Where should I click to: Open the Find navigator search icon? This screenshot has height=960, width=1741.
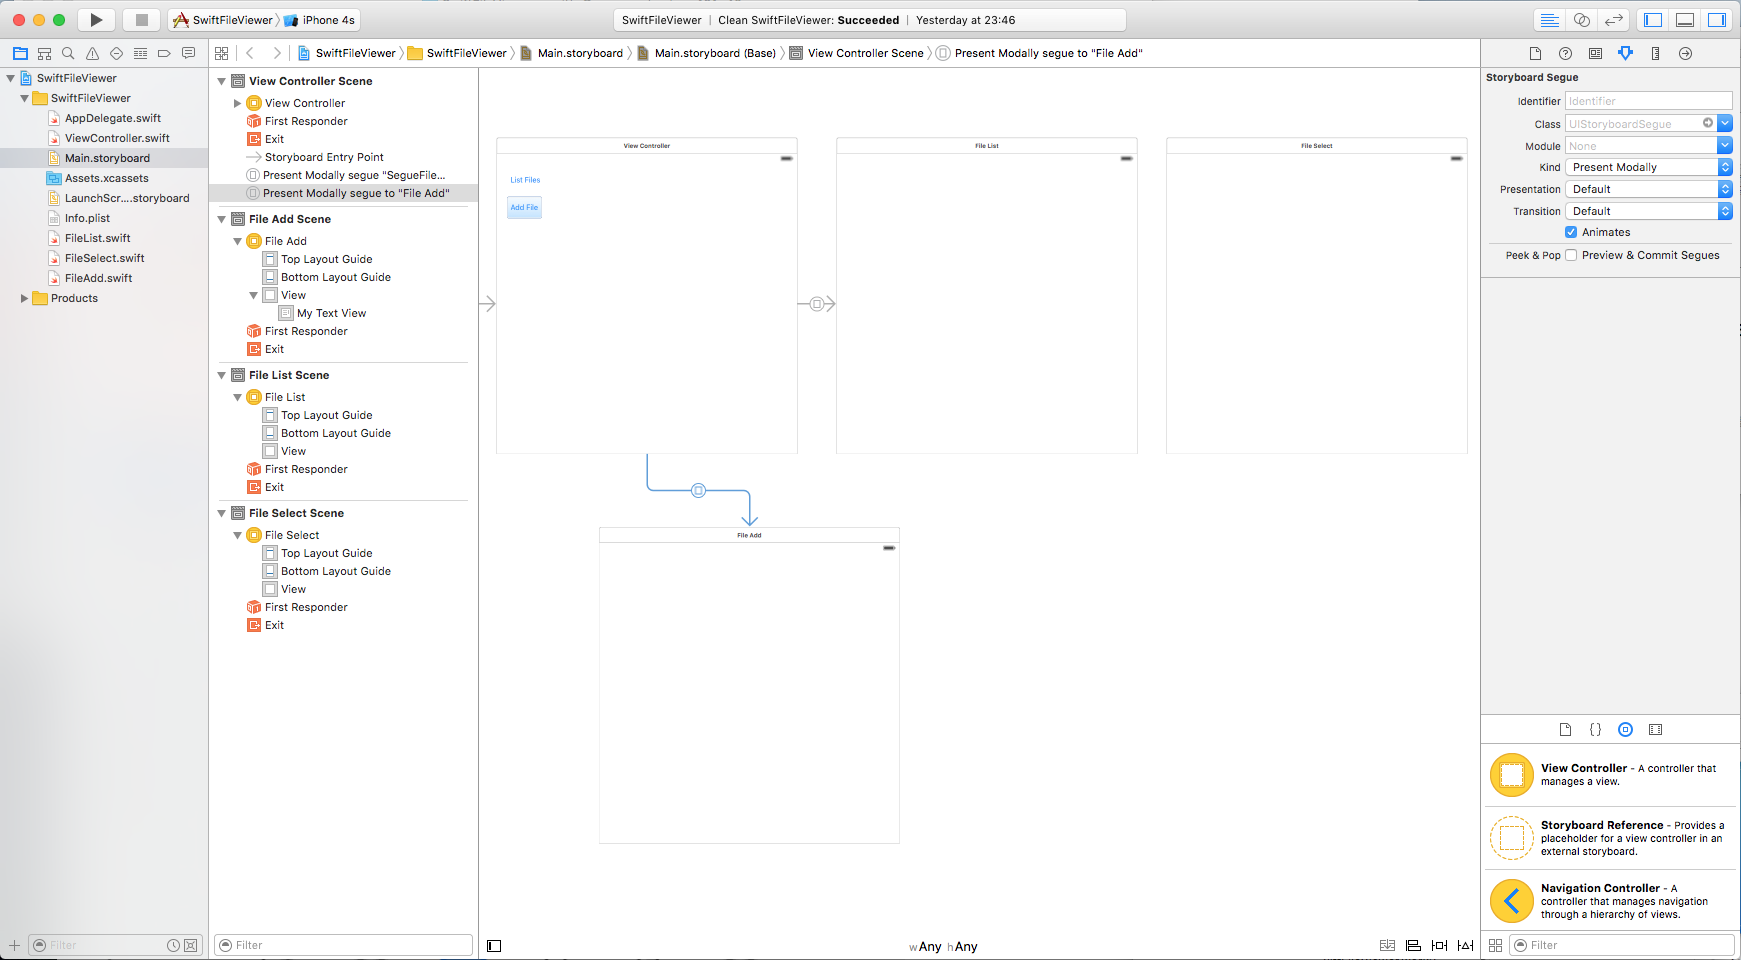pyautogui.click(x=68, y=53)
